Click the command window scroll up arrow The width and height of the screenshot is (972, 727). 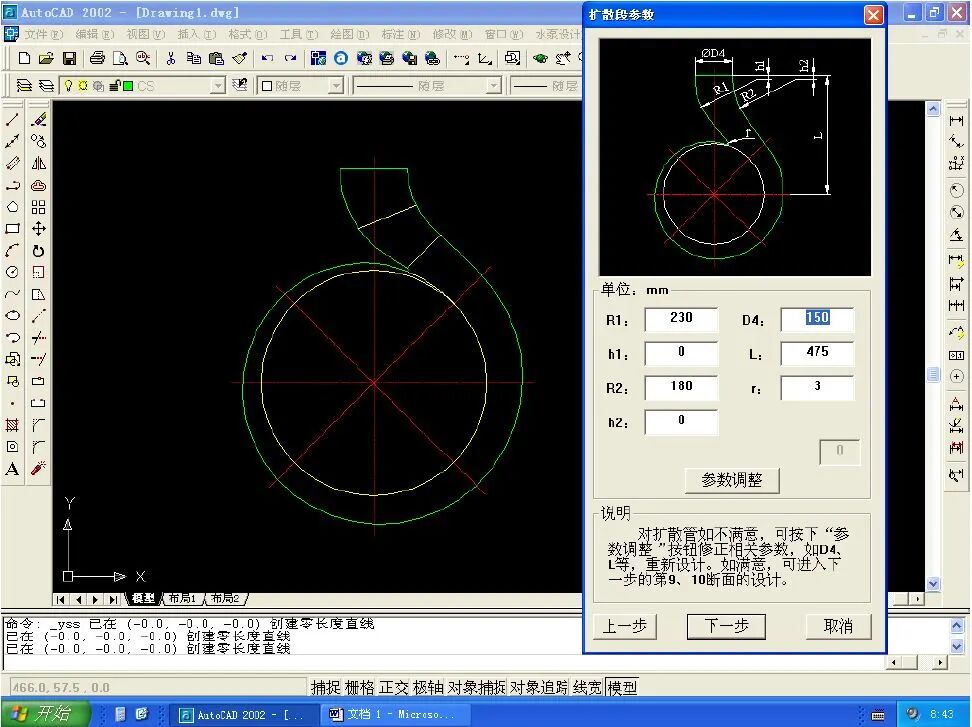(x=957, y=625)
